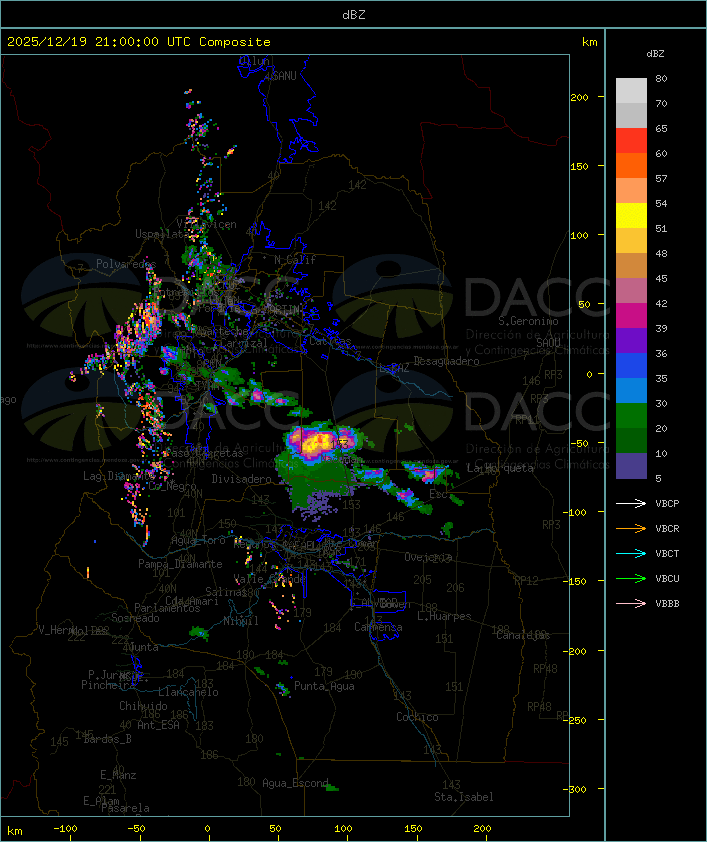The image size is (707, 842).
Task: Click the Chihuido map label
Action: pos(143,706)
